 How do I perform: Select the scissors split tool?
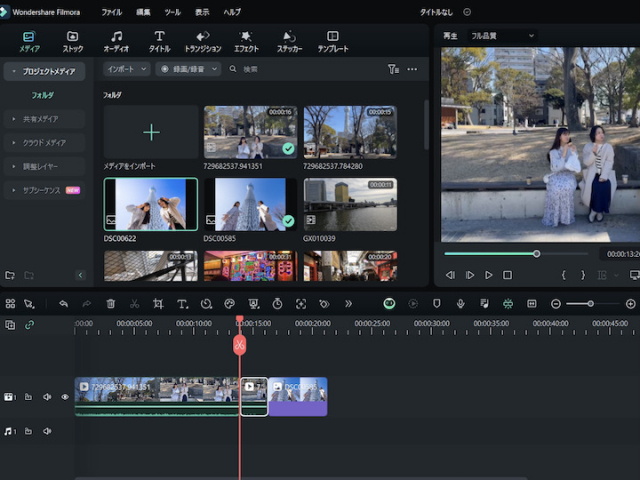[134, 303]
